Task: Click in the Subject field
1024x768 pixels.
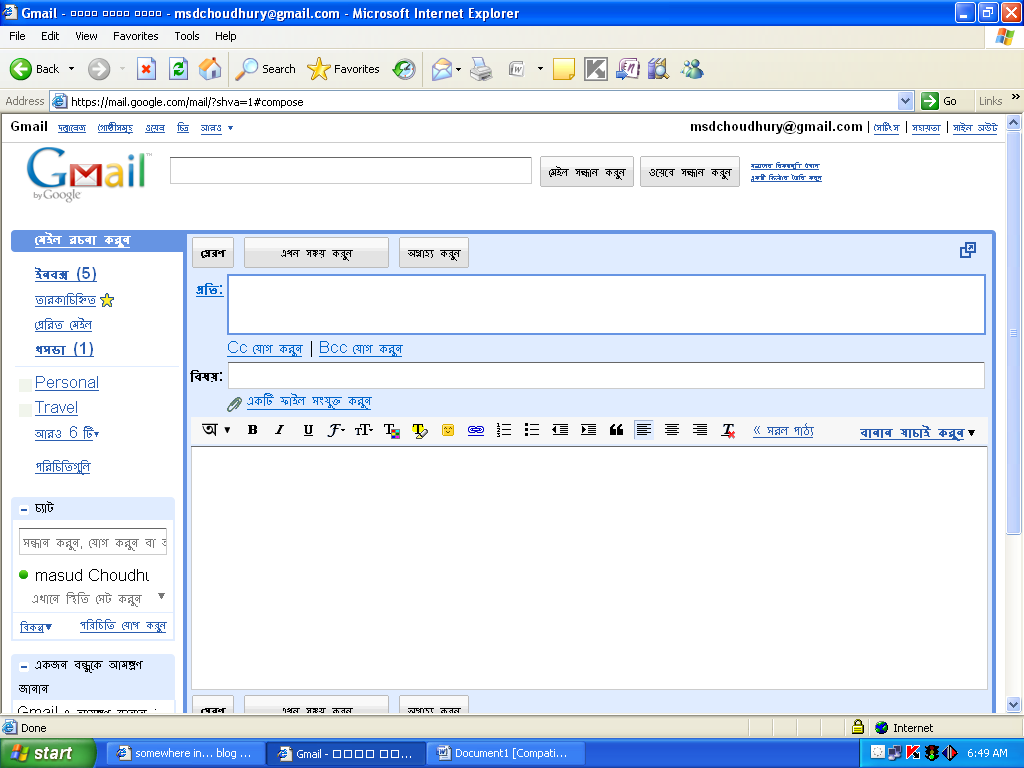Action: (x=606, y=376)
